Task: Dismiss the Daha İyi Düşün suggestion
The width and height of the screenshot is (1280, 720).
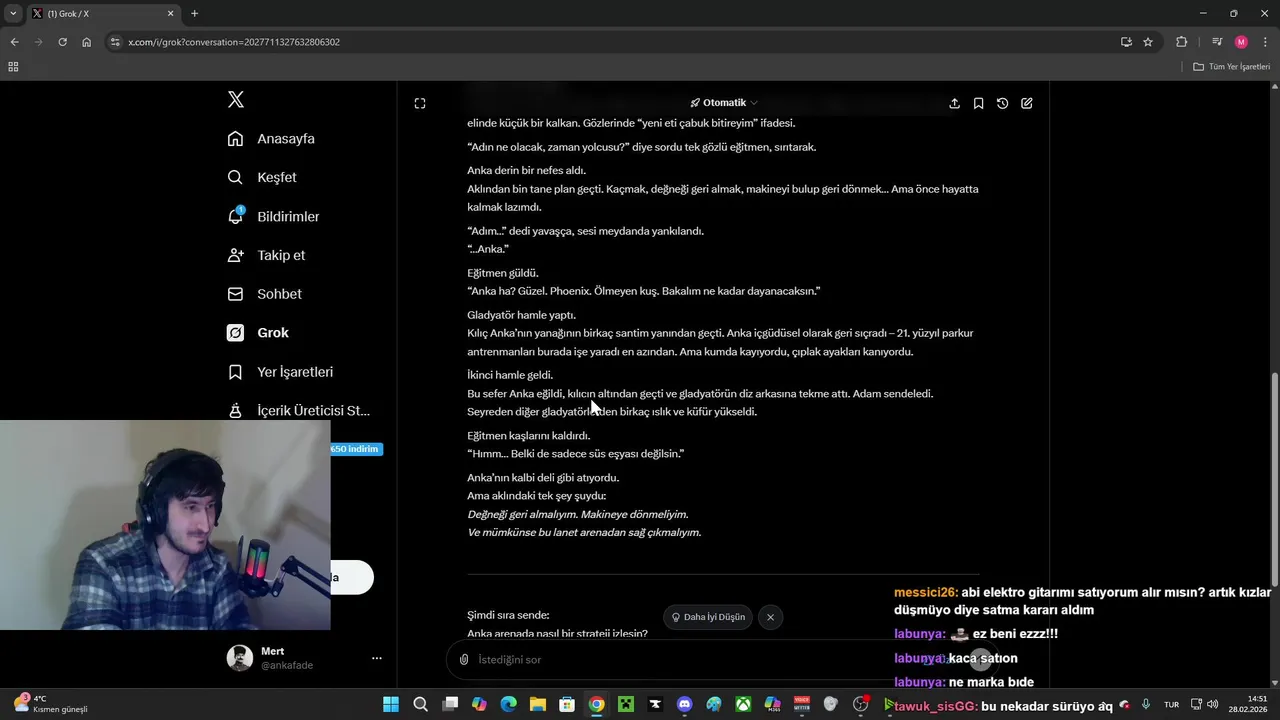Action: 770,617
